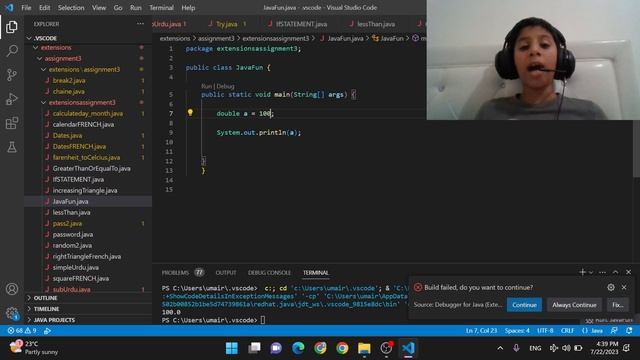Click the lightbulb quick fix on line 7
640x360 pixels.
pos(190,112)
